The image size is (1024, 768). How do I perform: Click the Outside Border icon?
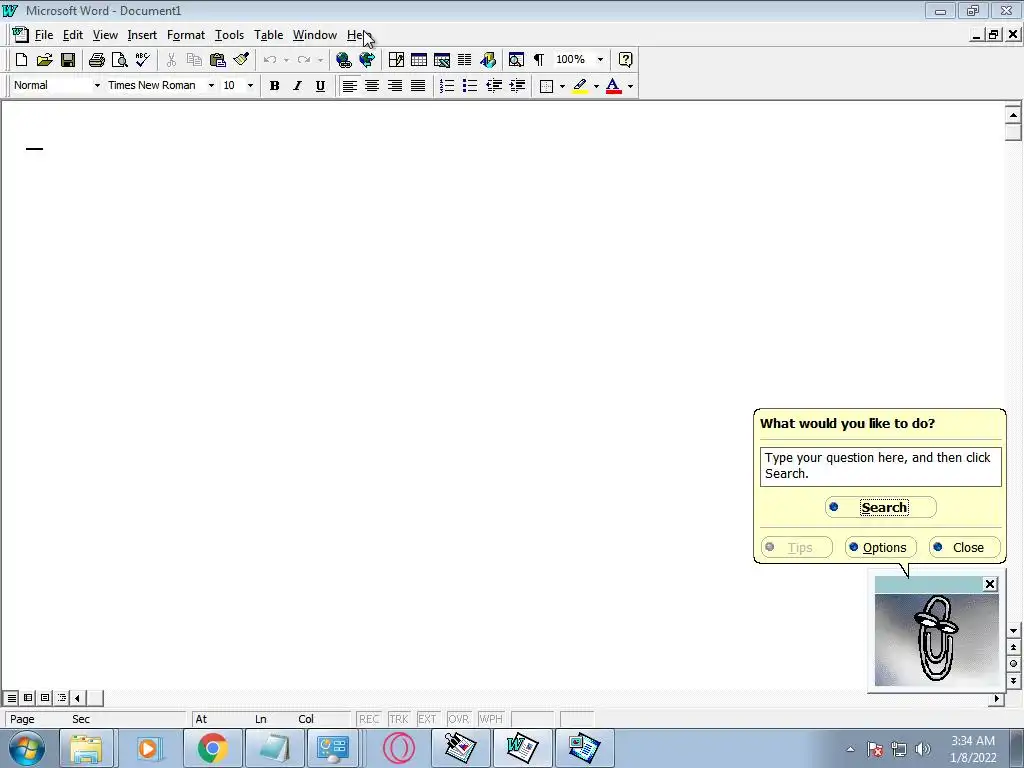point(547,86)
